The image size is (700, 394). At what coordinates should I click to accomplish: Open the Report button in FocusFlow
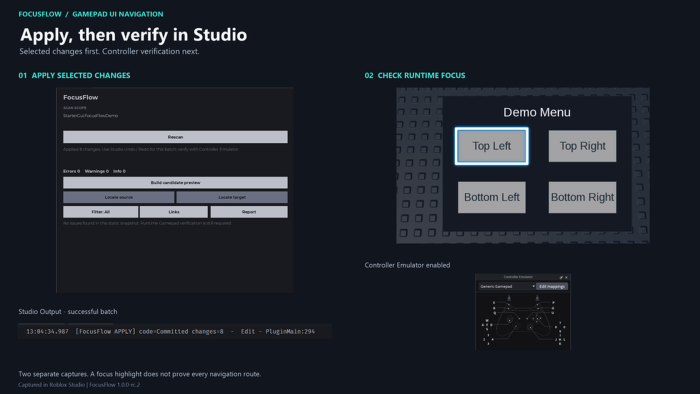click(249, 212)
